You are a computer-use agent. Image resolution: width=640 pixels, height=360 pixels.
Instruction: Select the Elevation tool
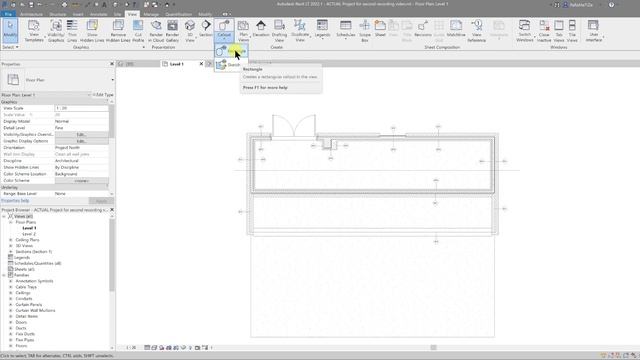pos(261,29)
